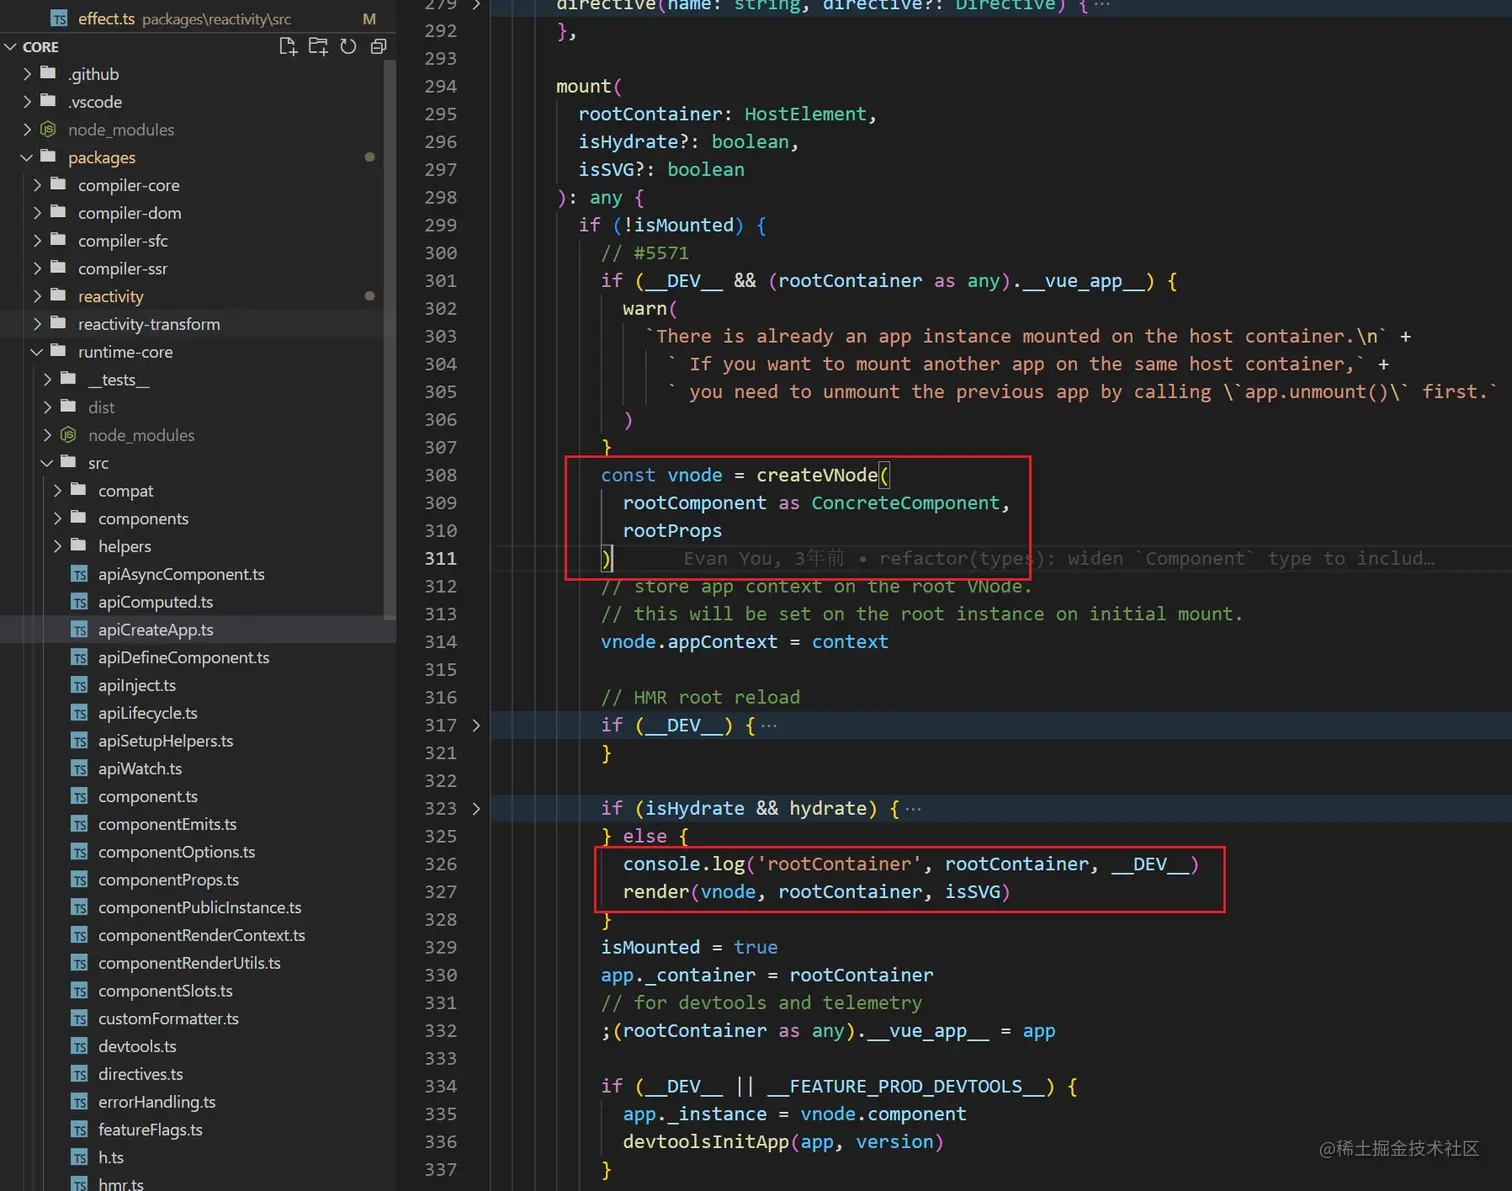The height and width of the screenshot is (1191, 1512).
Task: Click the TS icon beside component.ts
Action: (79, 797)
